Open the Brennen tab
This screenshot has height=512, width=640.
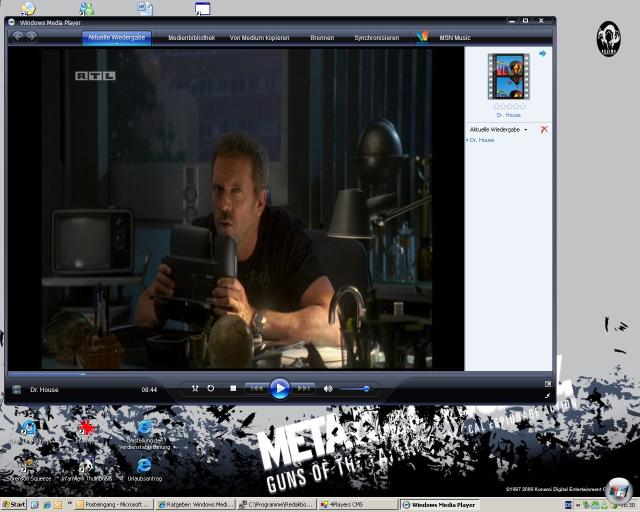coord(322,38)
